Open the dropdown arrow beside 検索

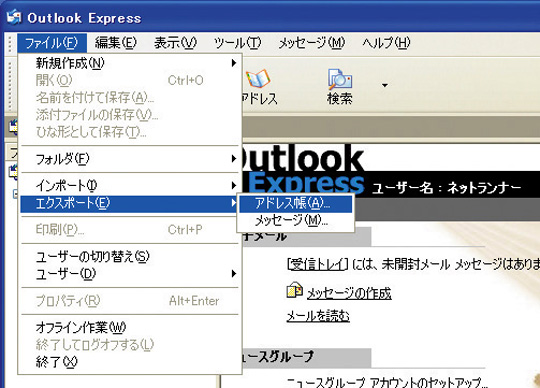(x=385, y=85)
